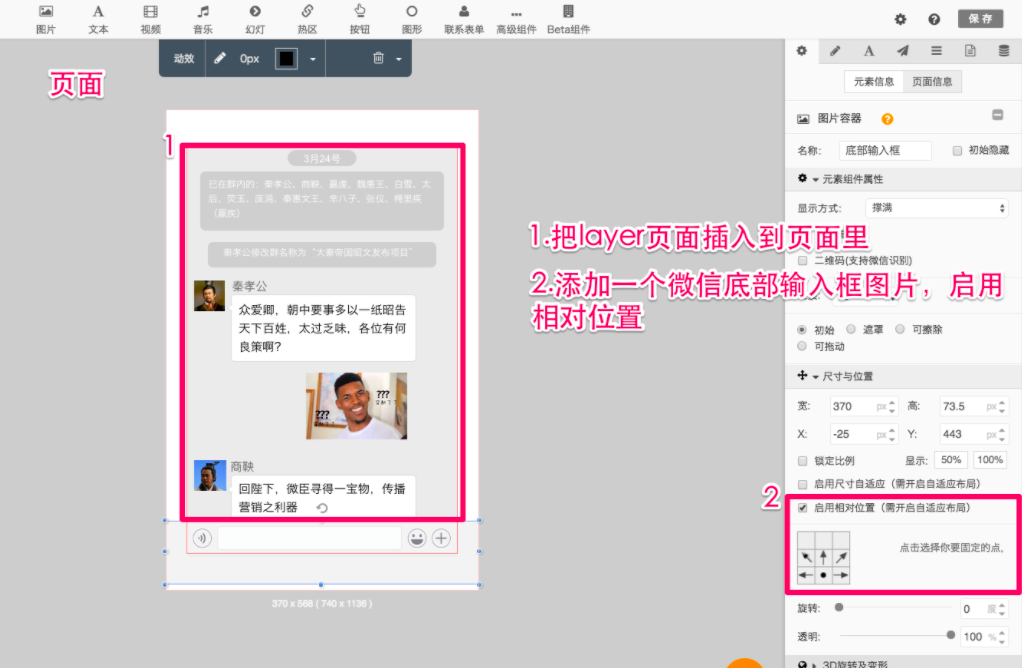1022x668 pixels.
Task: Open the paper plane tab in properties panel
Action: 902,51
